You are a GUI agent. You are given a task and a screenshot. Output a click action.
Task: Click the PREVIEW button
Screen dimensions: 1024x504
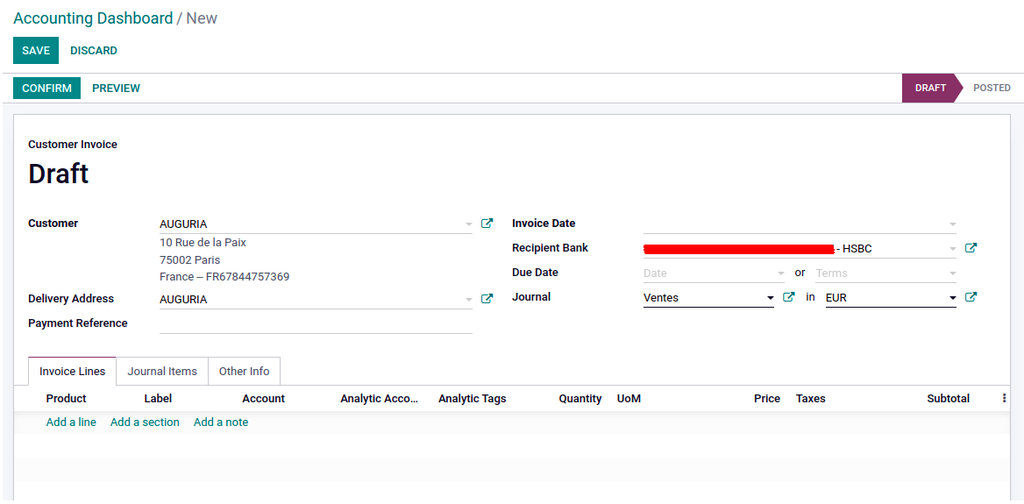[116, 88]
